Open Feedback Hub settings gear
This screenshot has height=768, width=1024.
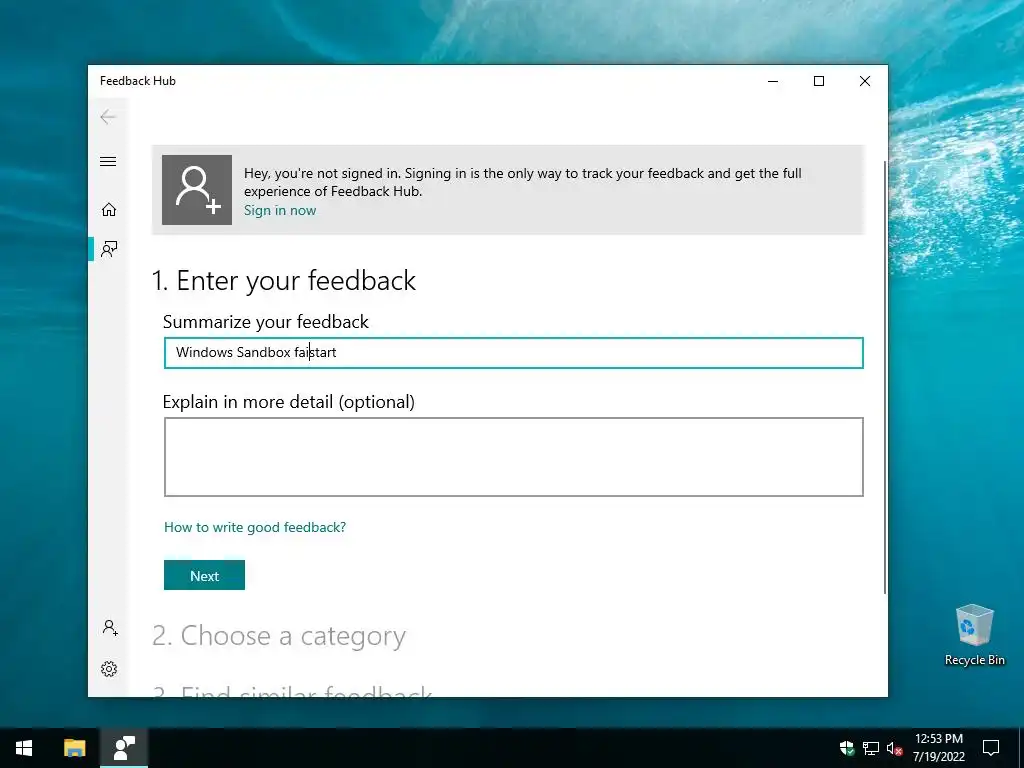[x=109, y=669]
